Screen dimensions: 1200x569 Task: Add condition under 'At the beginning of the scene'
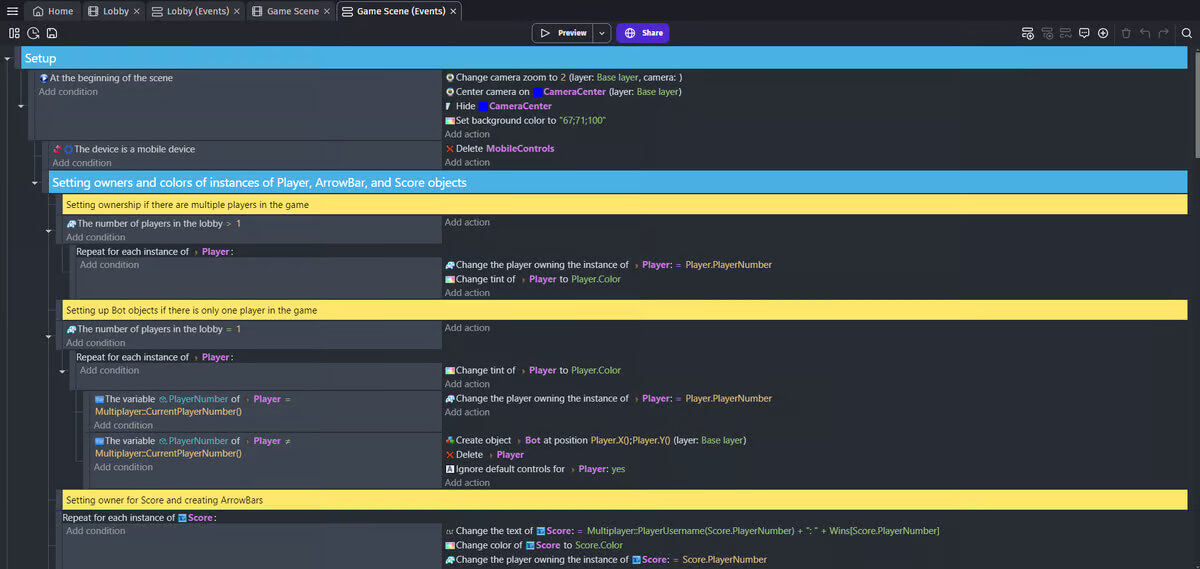click(68, 92)
